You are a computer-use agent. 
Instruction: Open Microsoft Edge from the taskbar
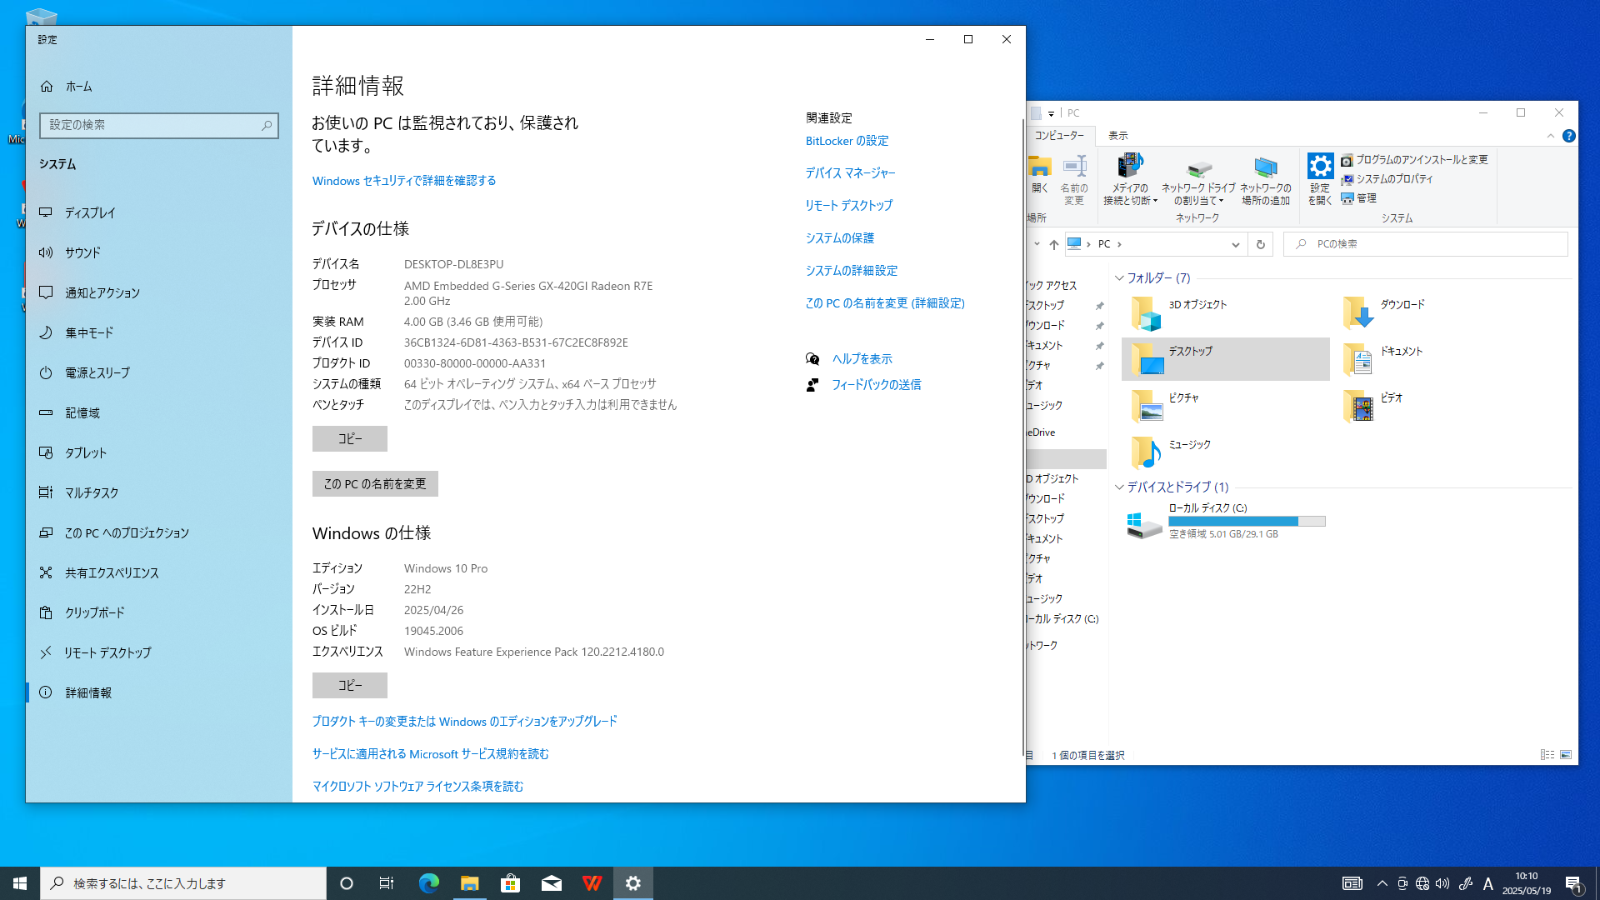pos(429,883)
